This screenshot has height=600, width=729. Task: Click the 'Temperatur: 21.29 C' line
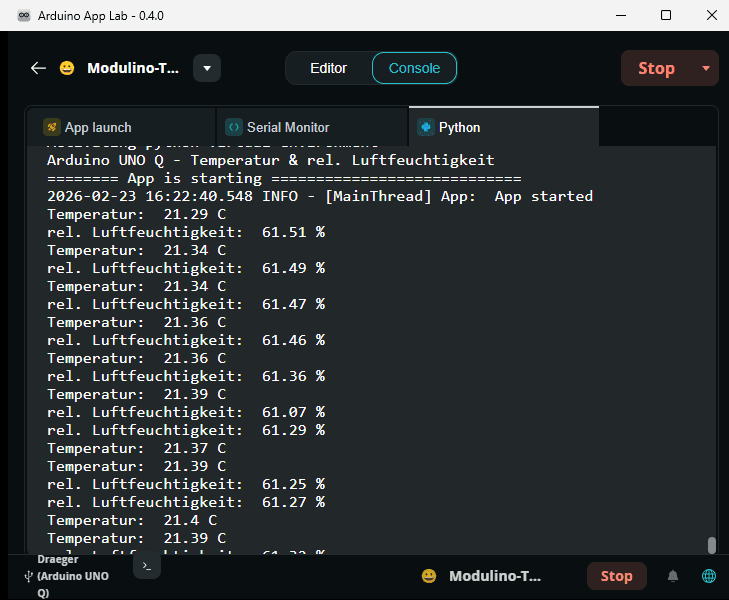coord(136,214)
